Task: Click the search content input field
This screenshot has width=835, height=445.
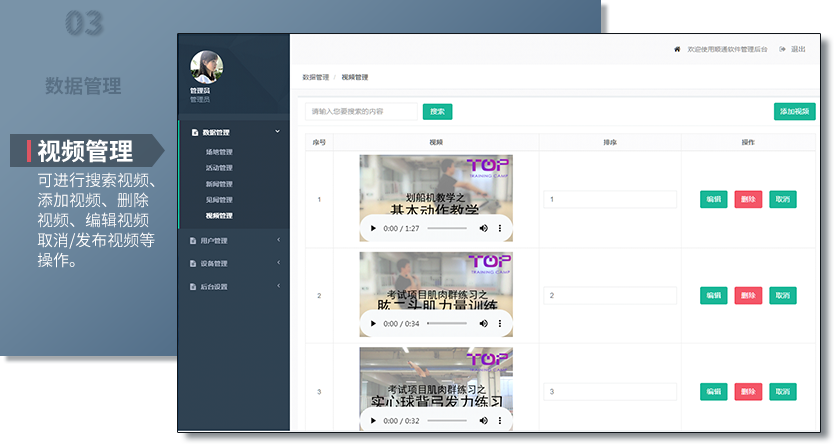Action: (x=361, y=112)
